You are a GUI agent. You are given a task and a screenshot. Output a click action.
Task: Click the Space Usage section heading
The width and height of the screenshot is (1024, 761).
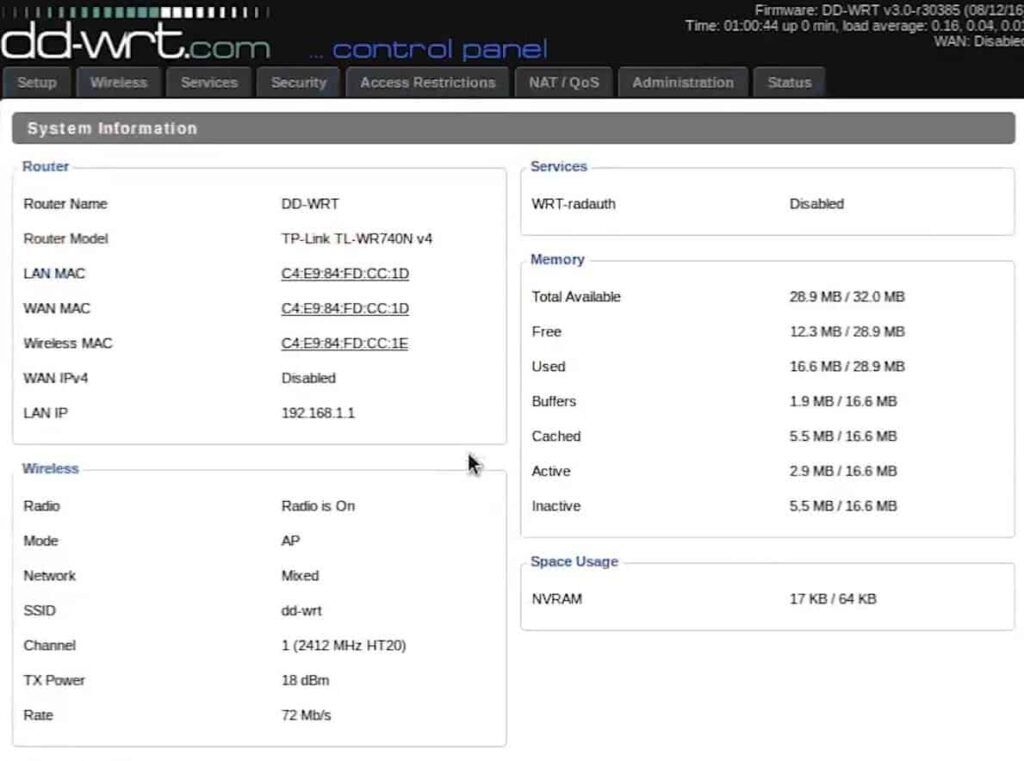tap(573, 561)
